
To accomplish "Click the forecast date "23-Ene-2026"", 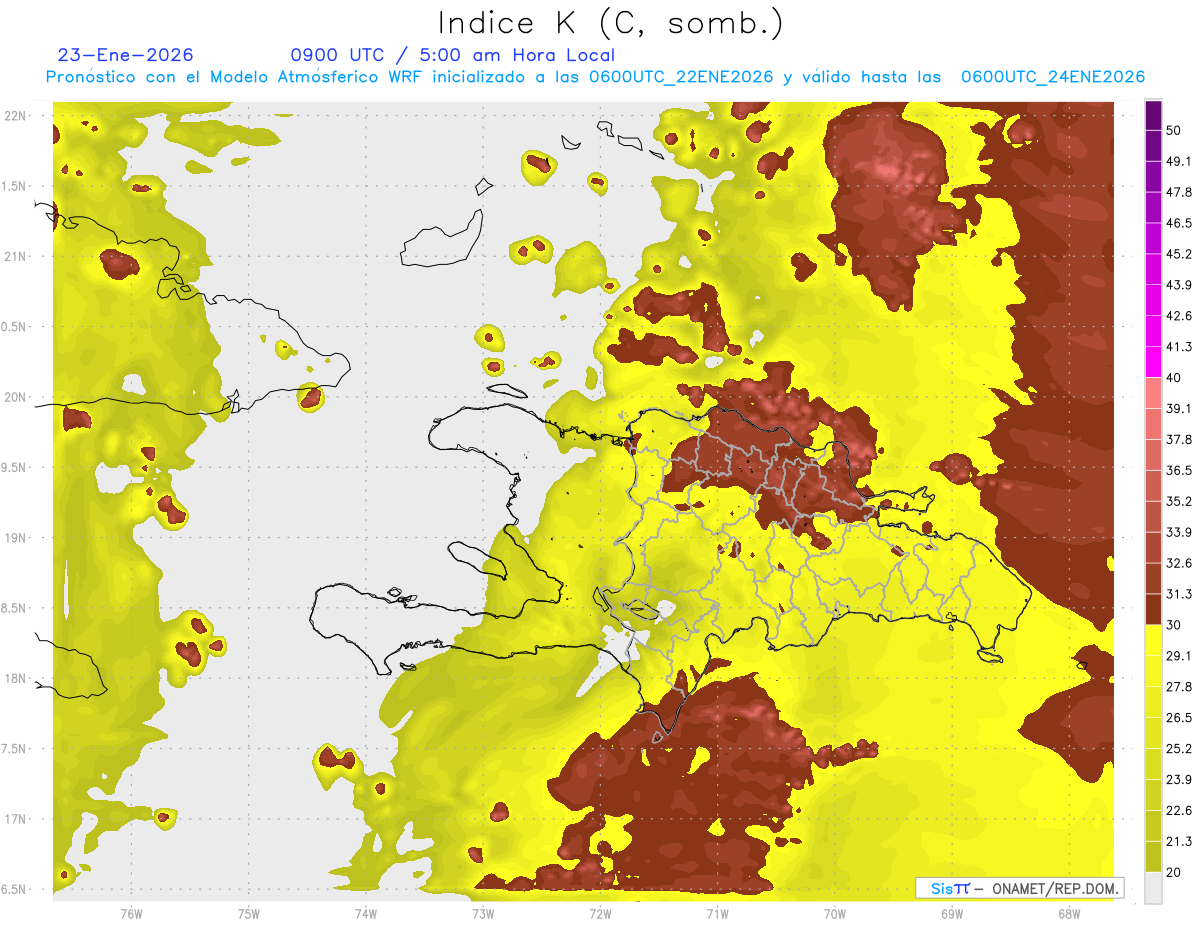I will [x=126, y=55].
